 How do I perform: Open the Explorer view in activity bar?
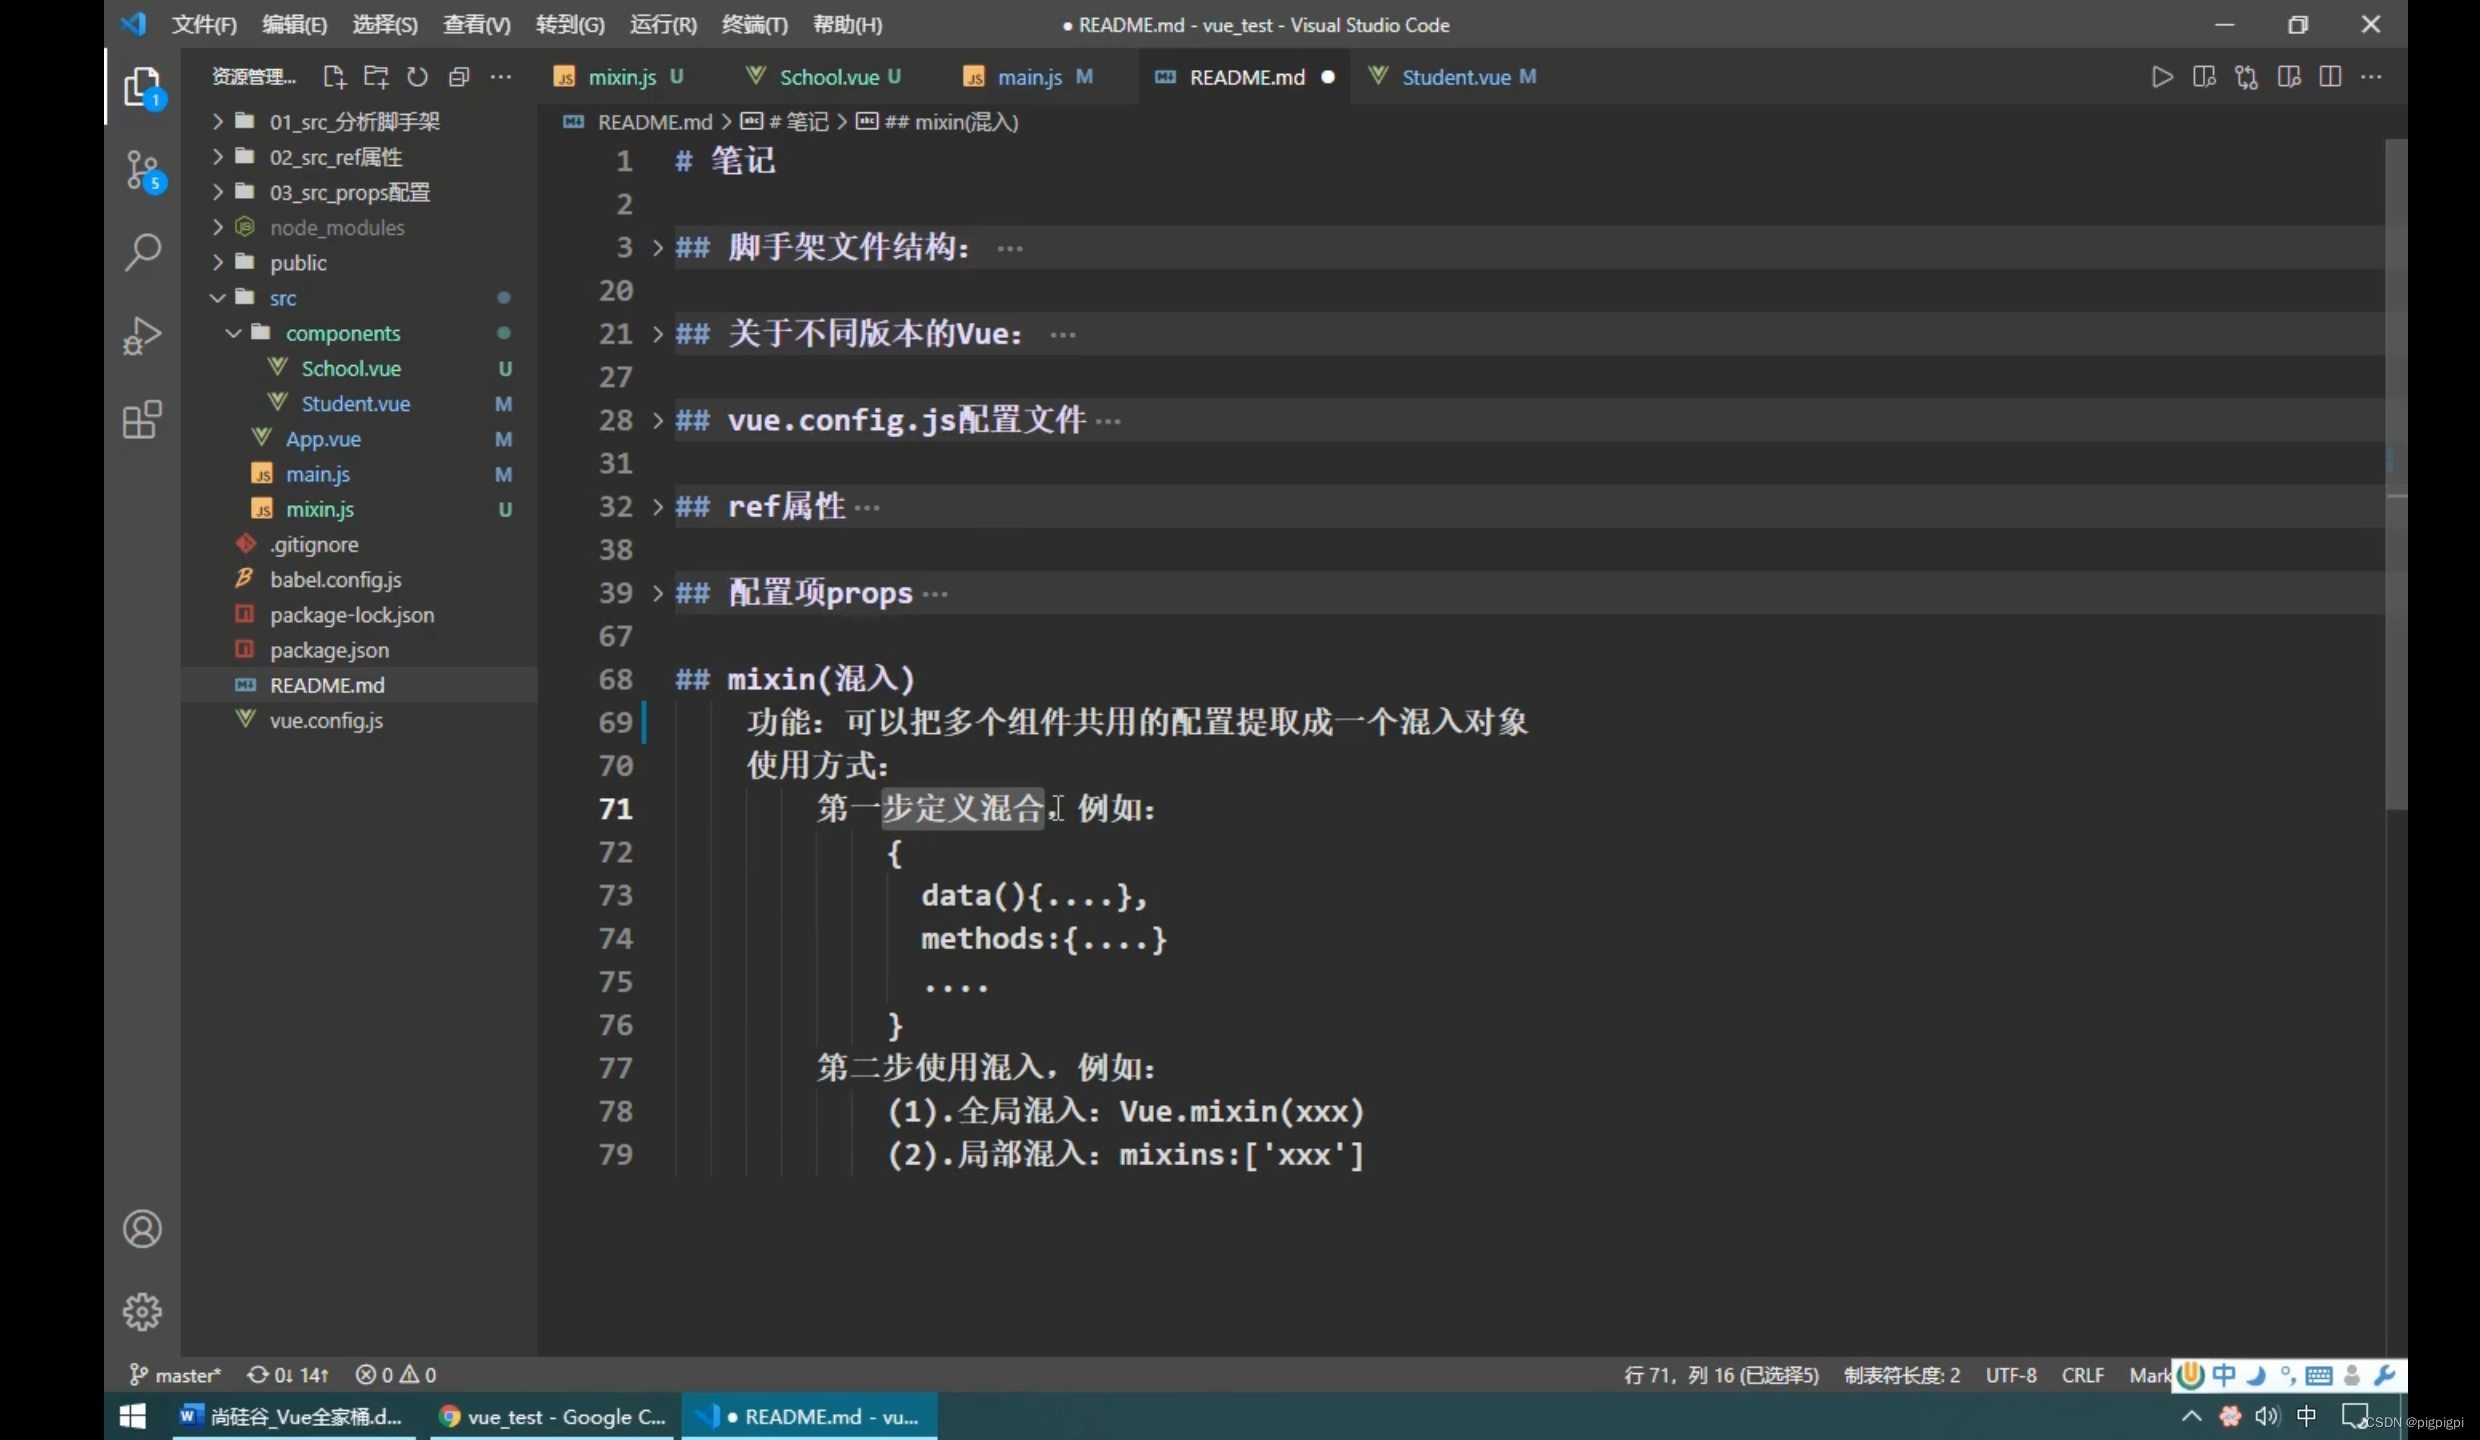coord(143,88)
